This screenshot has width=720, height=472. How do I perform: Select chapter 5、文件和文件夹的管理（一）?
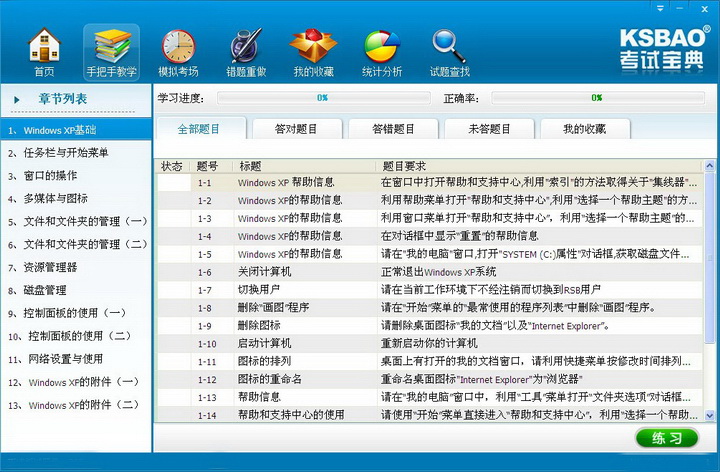coord(76,221)
